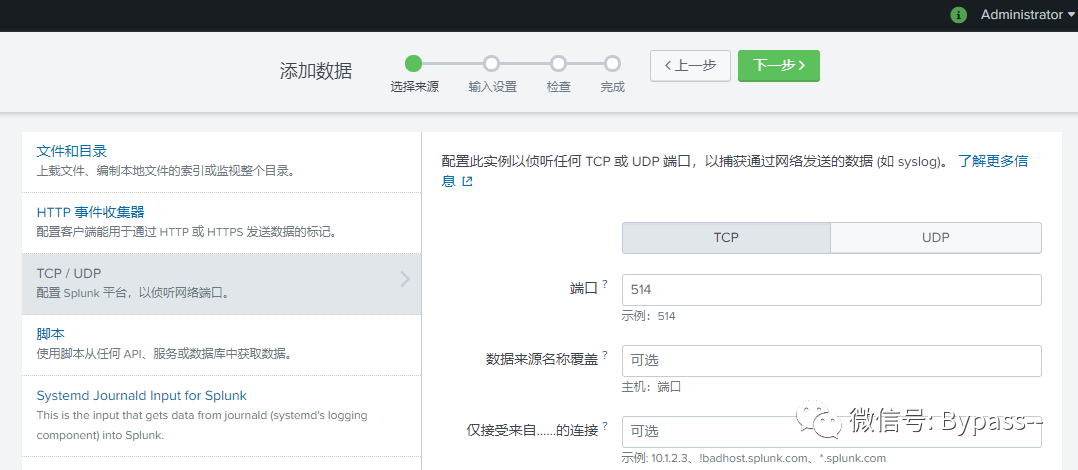Open HTTP 事件收集器 data source
The image size is (1078, 470).
(x=91, y=212)
